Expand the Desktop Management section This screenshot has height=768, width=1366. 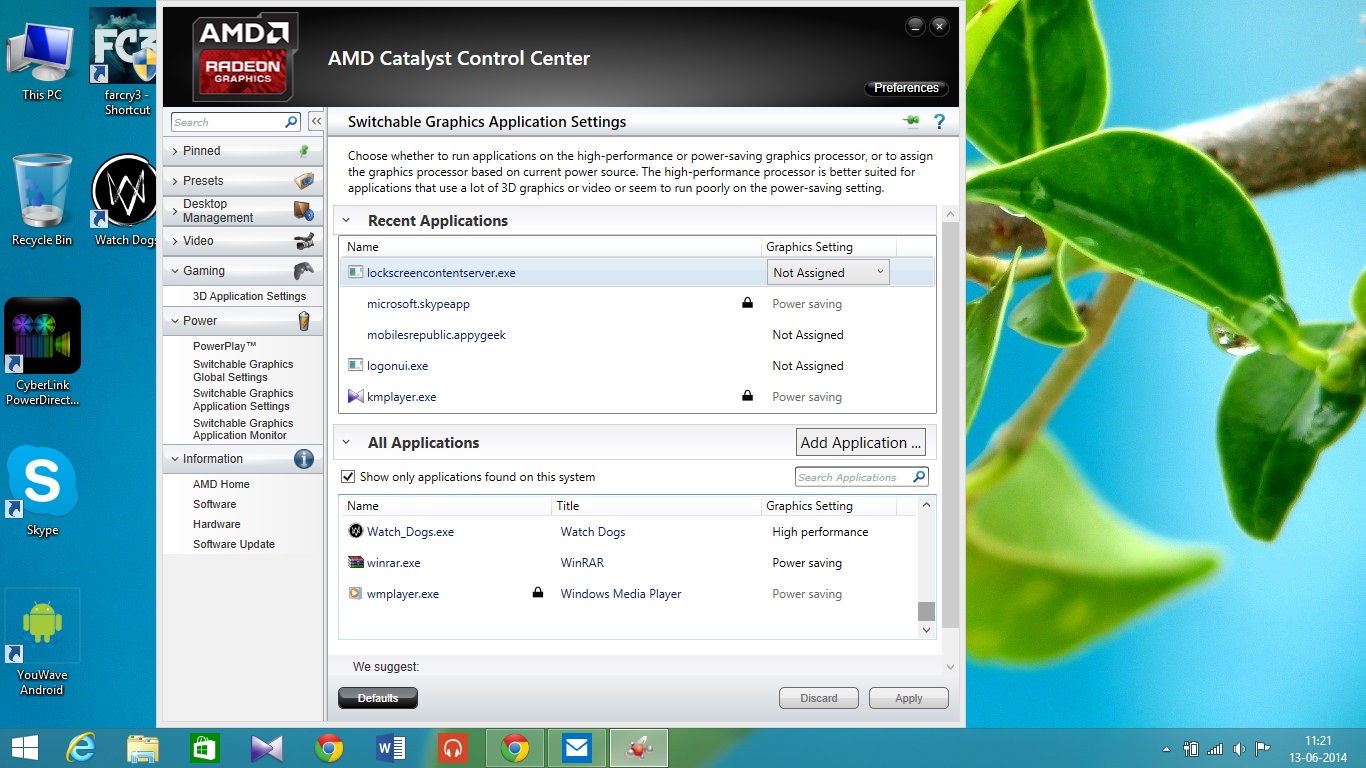click(175, 211)
